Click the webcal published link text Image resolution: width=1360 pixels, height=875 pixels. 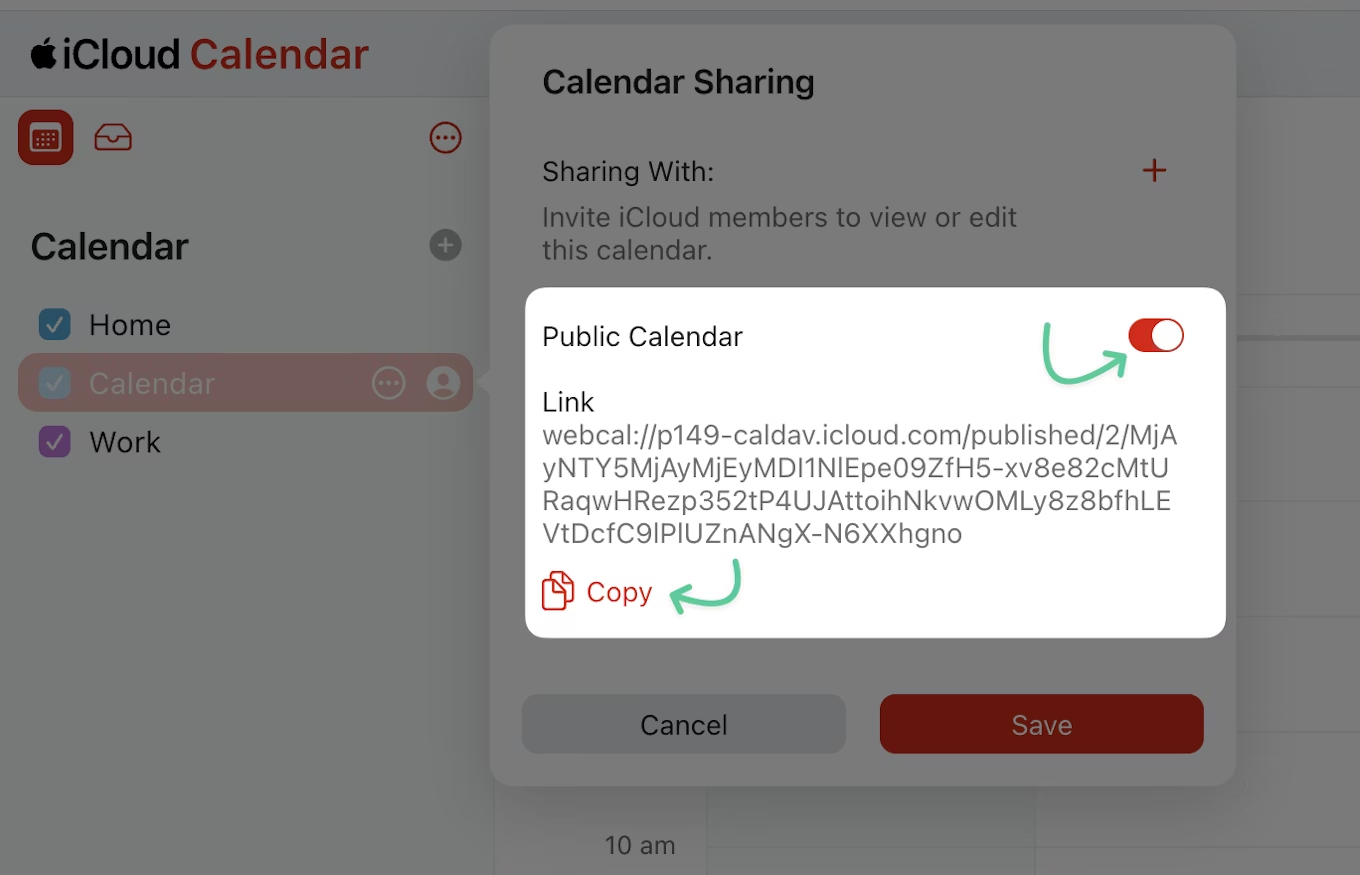(860, 484)
